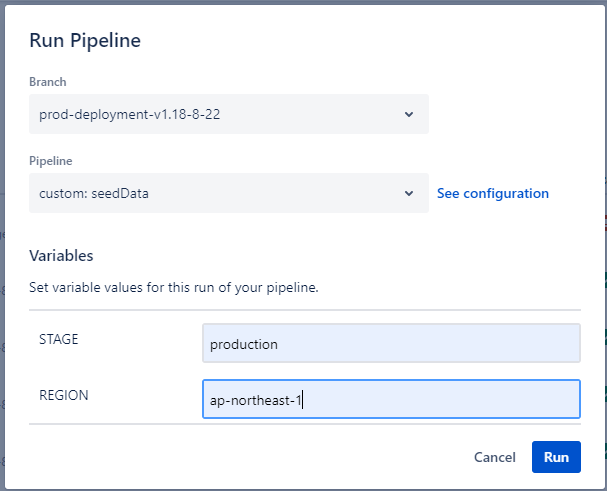Click the Branch field label
Viewport: 607px width, 491px height.
coord(48,82)
